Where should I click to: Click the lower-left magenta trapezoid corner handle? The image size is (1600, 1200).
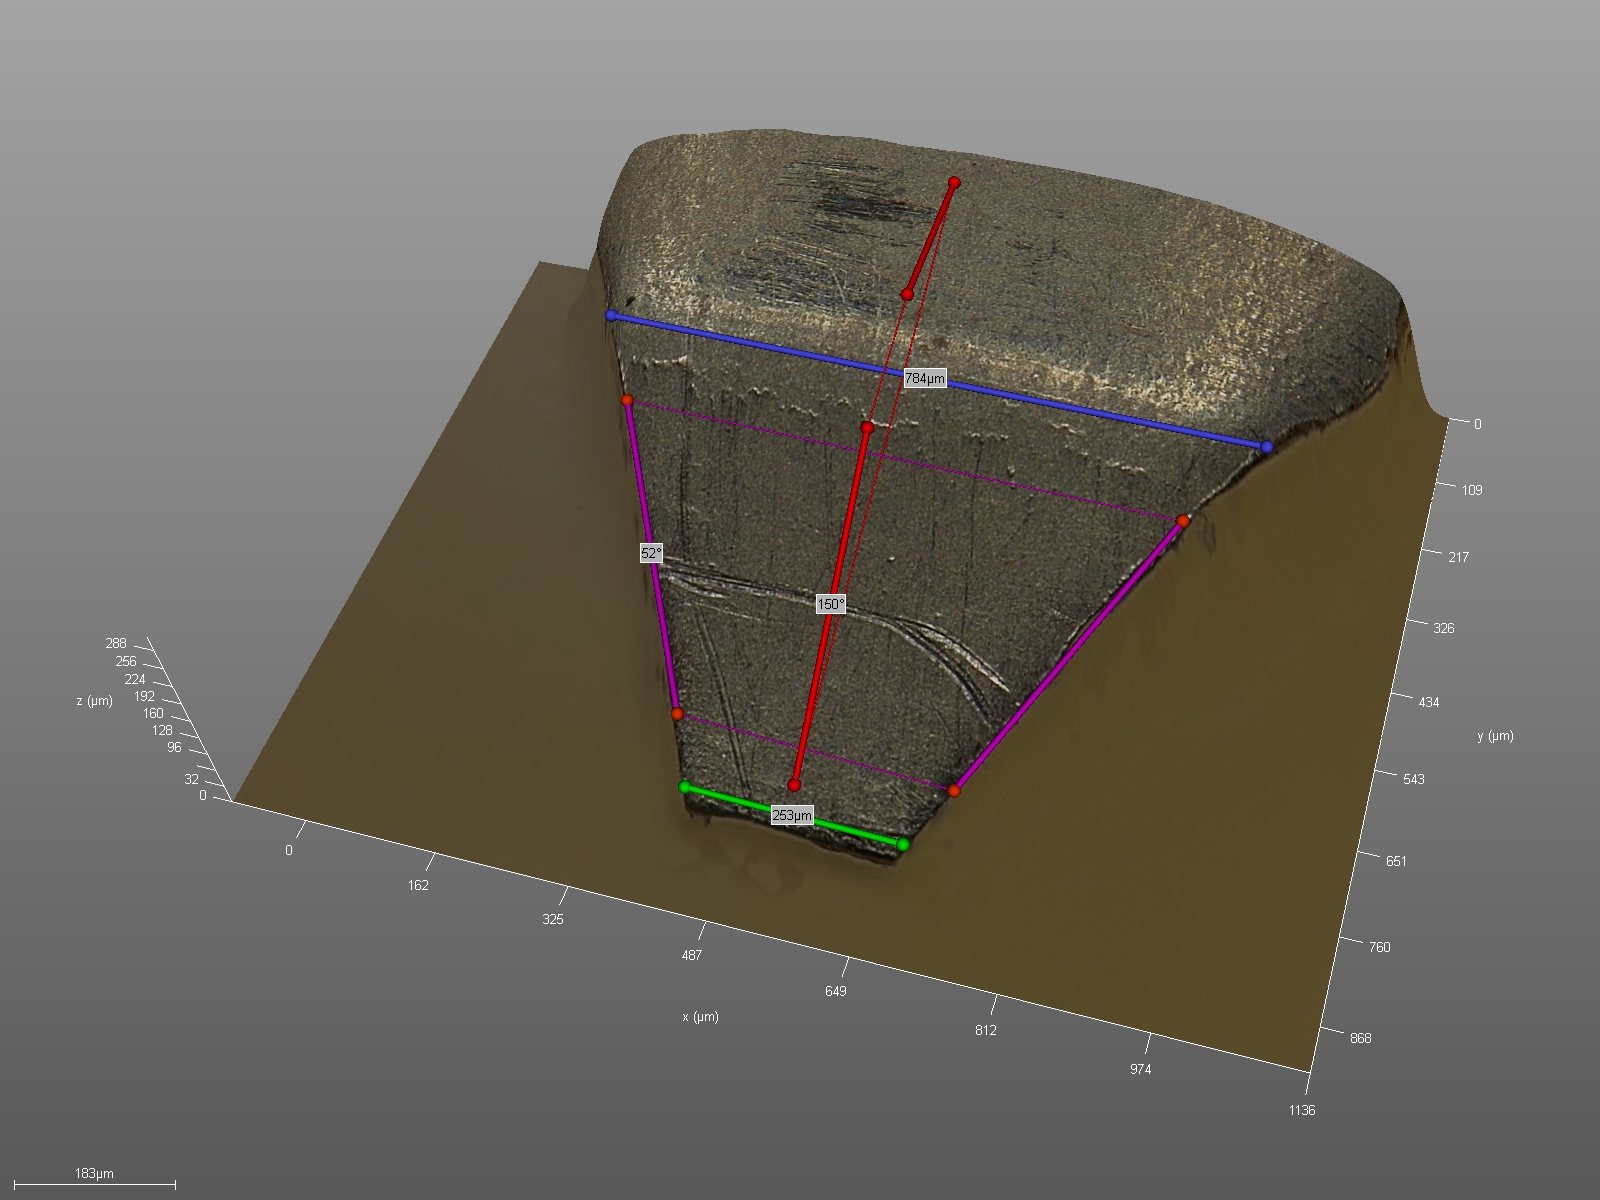[x=677, y=714]
